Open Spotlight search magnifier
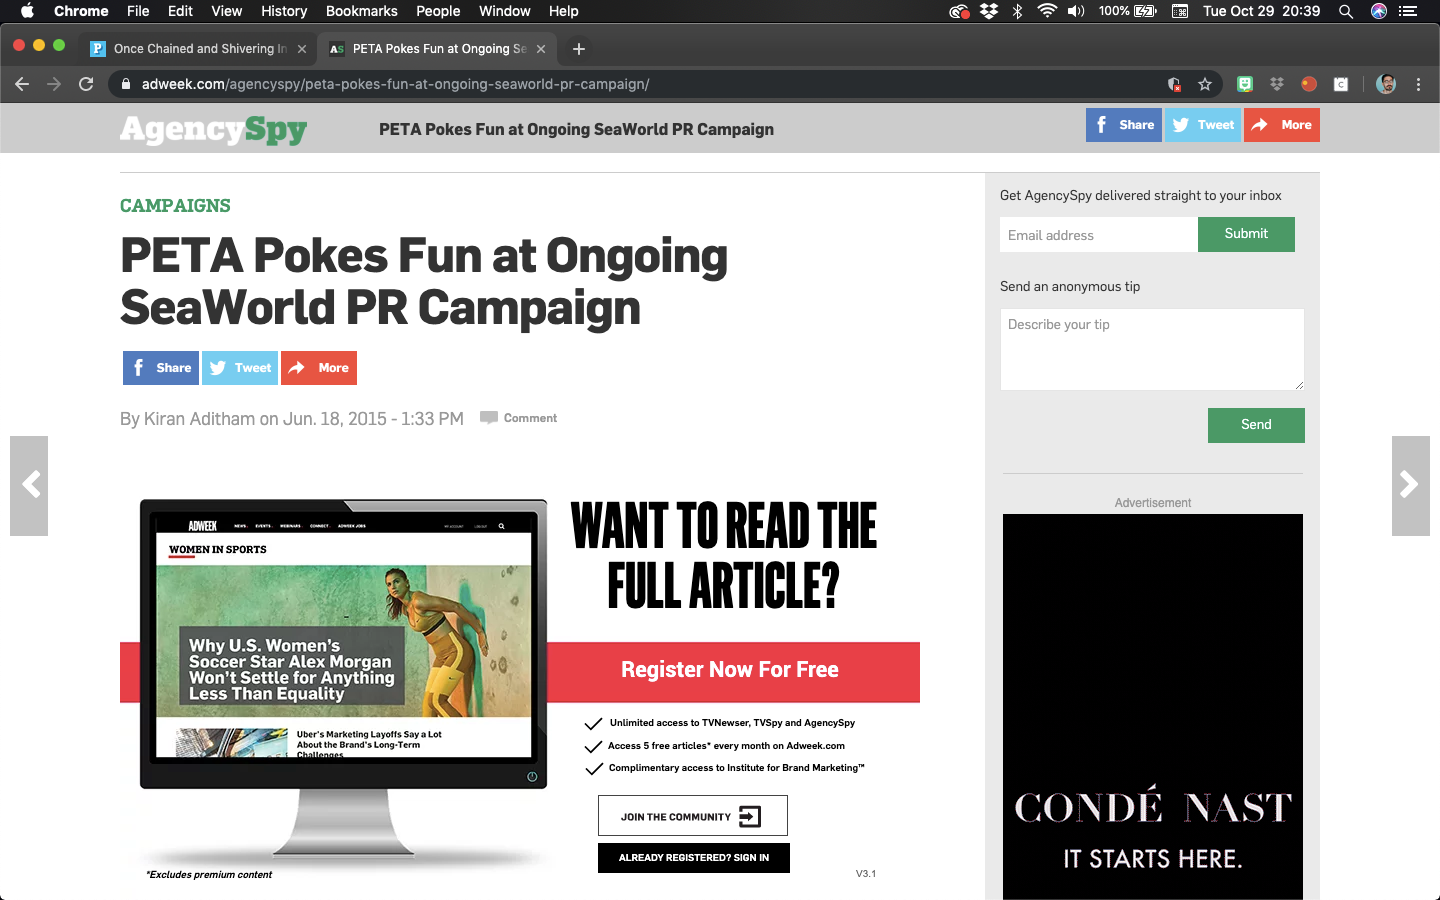Image resolution: width=1440 pixels, height=900 pixels. click(1346, 11)
